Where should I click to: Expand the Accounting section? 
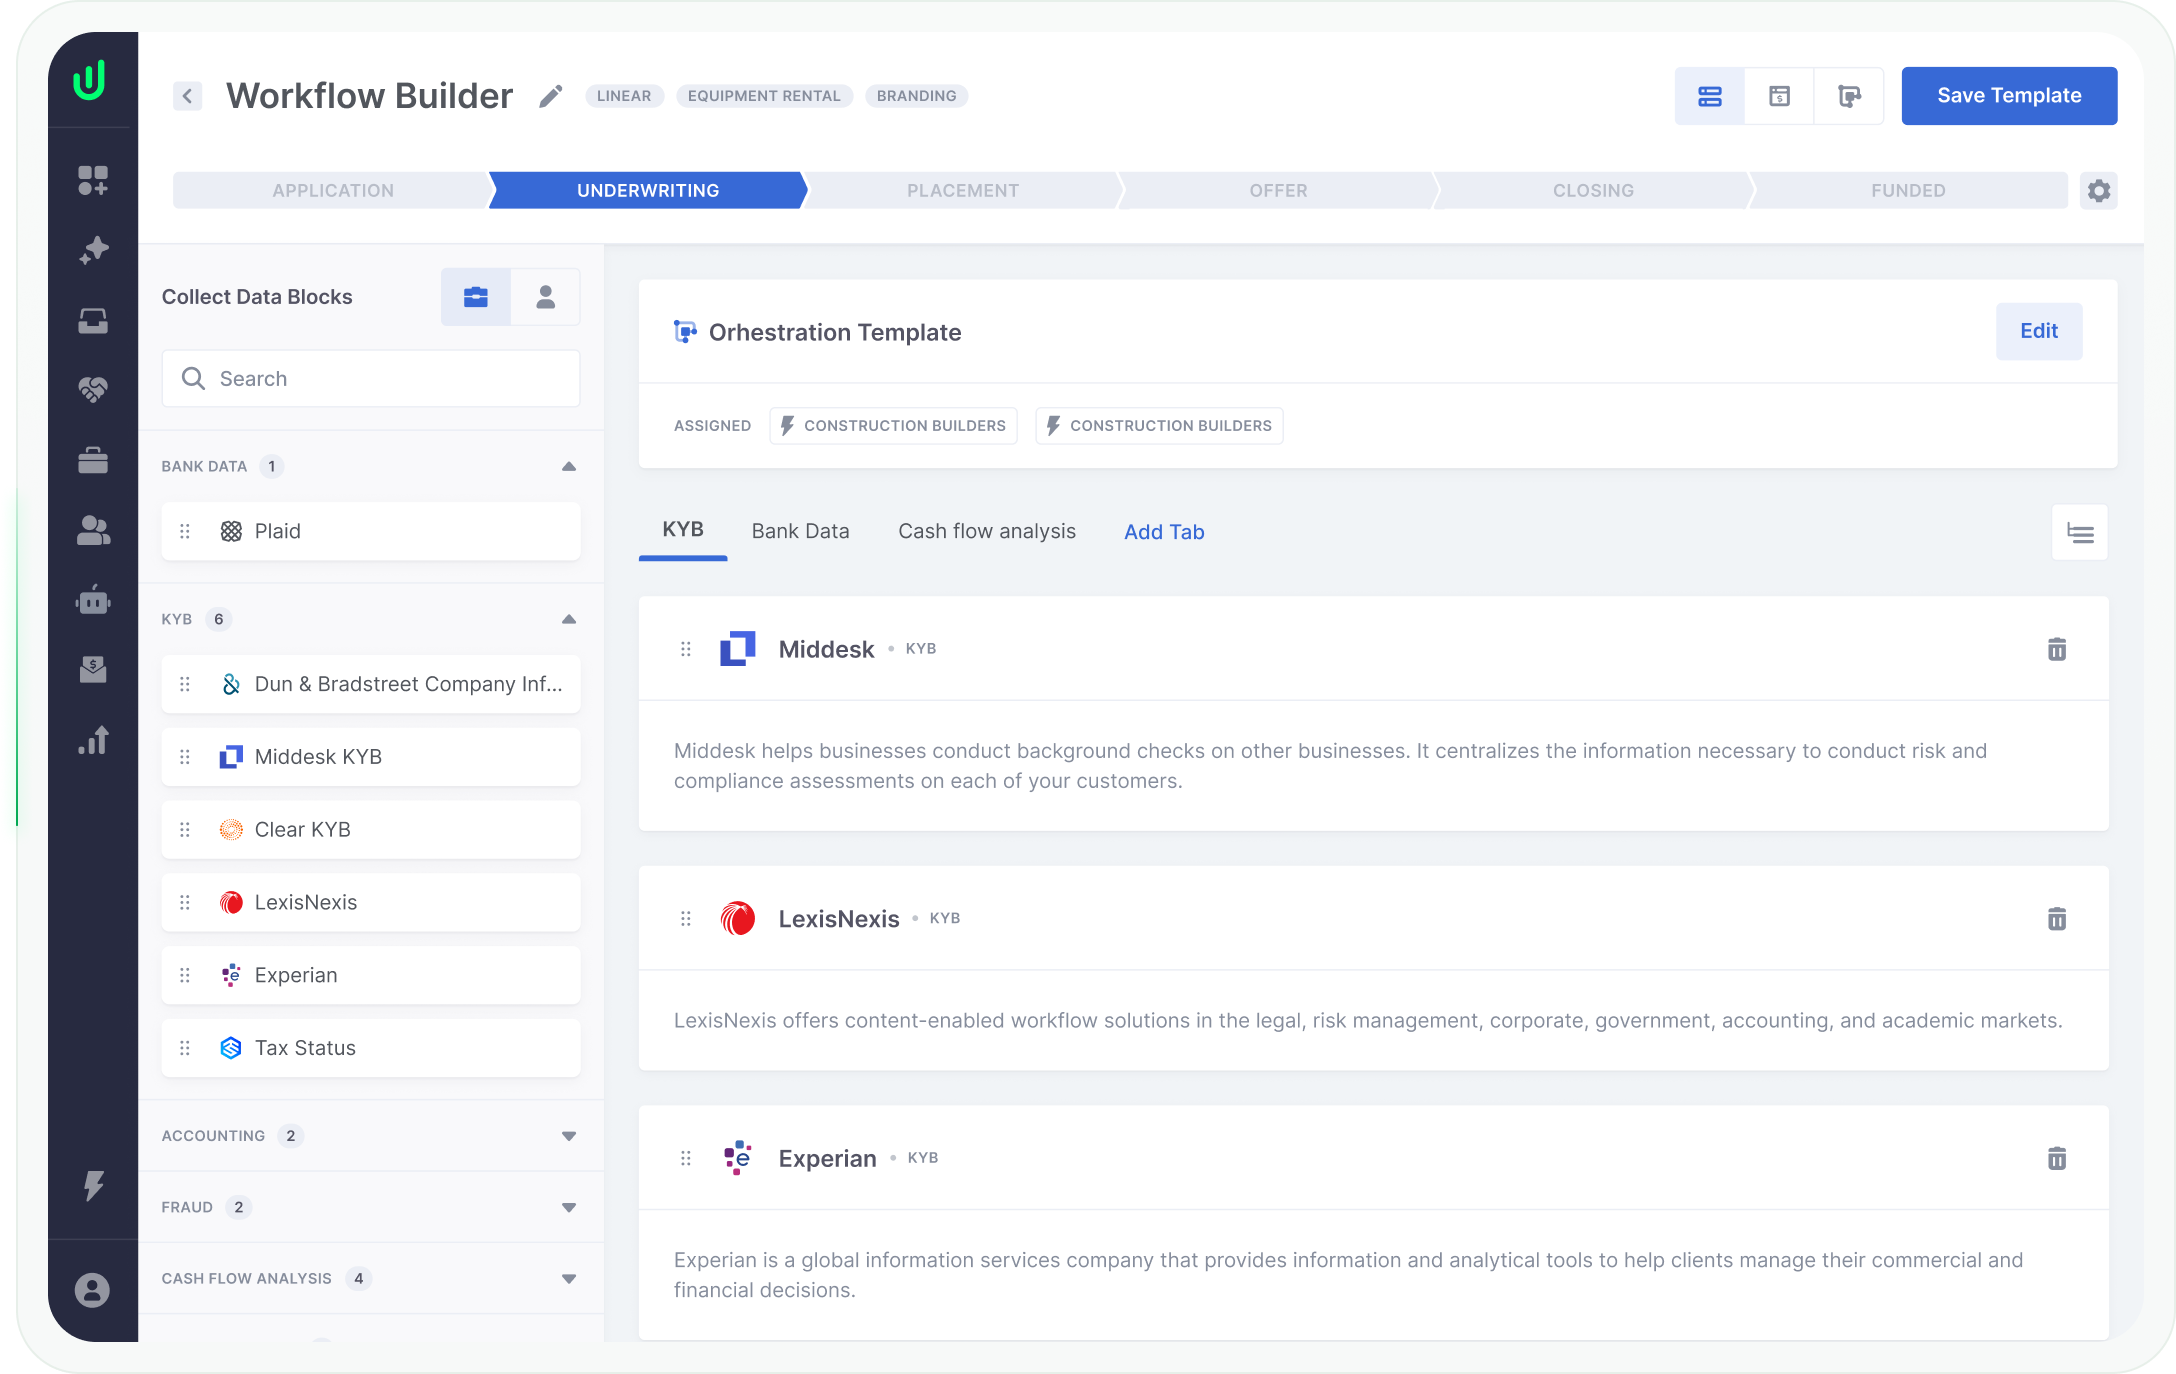568,1136
